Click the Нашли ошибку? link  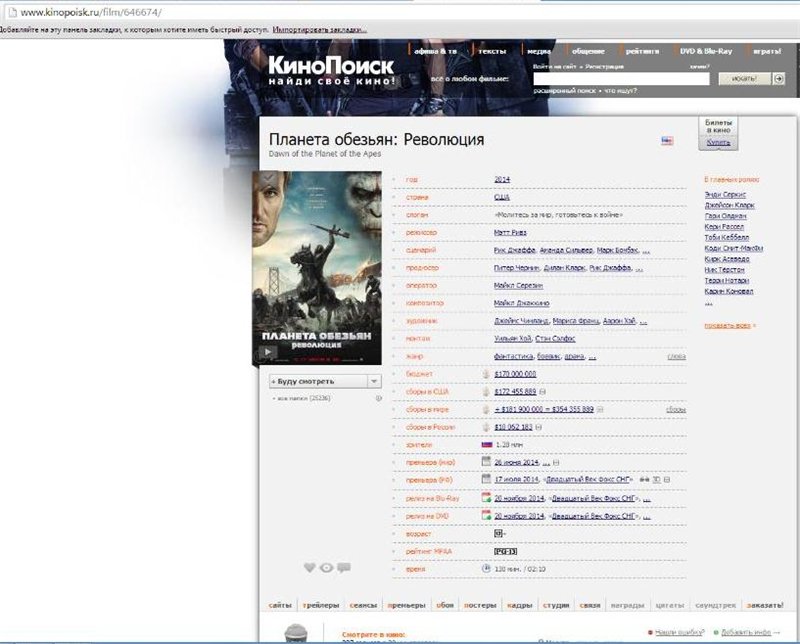point(679,632)
